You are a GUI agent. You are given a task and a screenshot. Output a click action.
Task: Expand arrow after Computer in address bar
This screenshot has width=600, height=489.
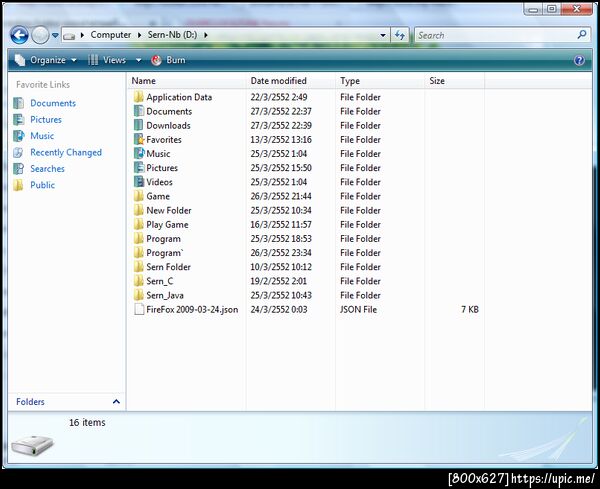tap(139, 35)
